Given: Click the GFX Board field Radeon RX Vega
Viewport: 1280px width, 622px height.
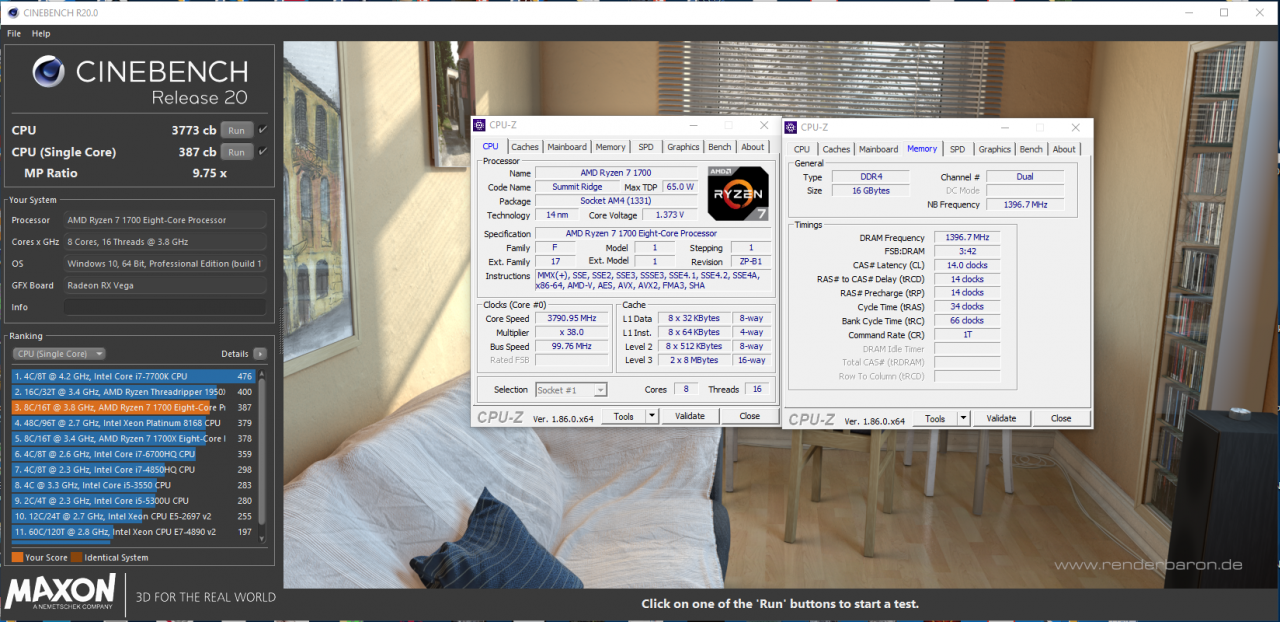Looking at the screenshot, I should [165, 285].
